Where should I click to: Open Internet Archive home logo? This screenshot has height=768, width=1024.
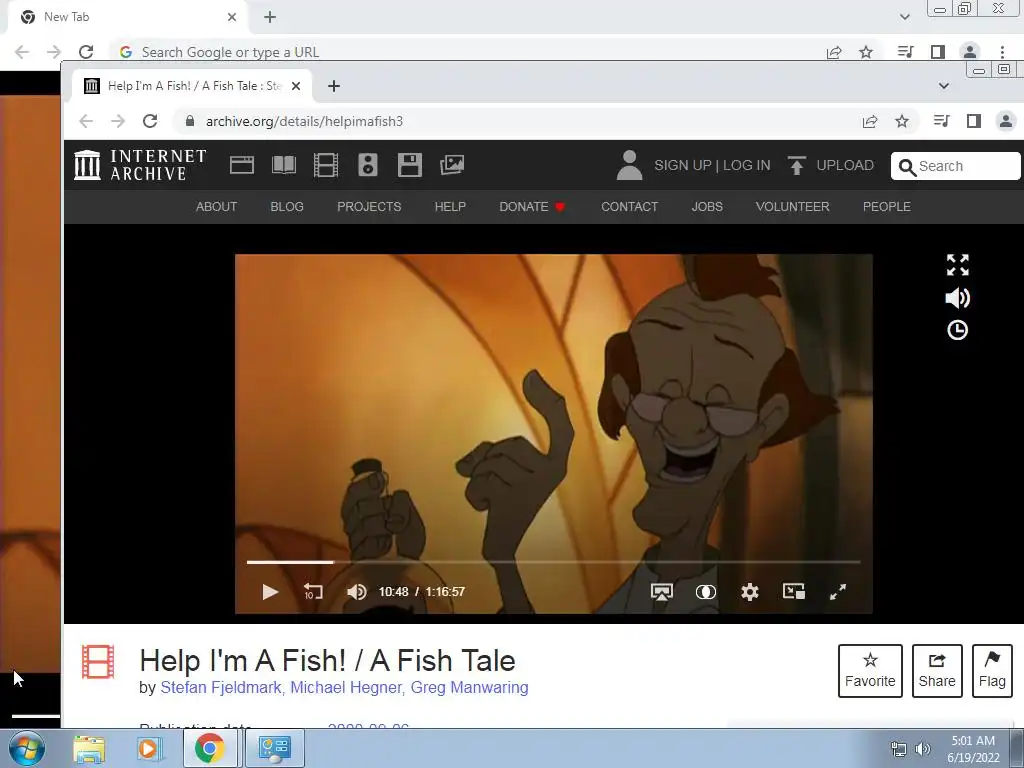(x=140, y=165)
